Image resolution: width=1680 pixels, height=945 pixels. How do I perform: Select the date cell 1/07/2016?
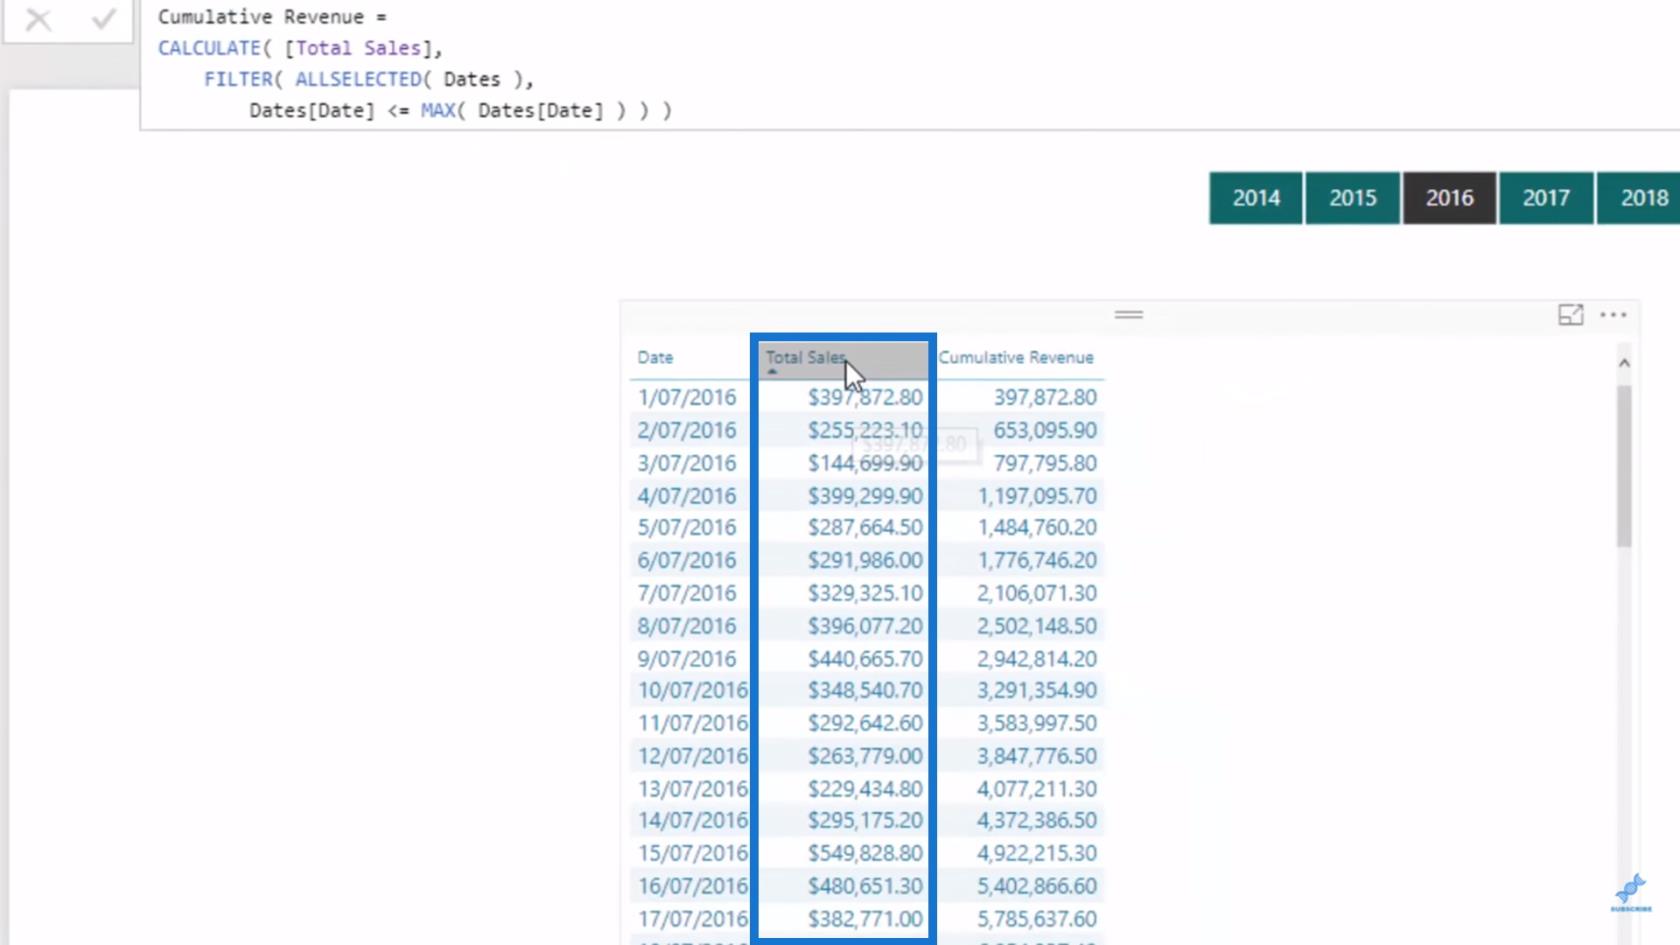686,397
